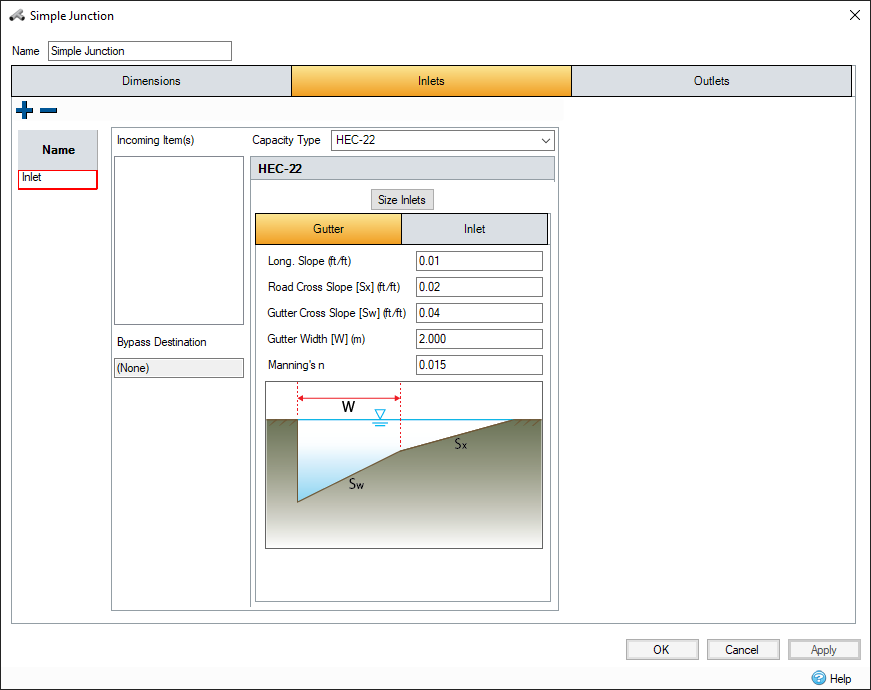Select the Inlet row in Name list
The image size is (871, 690).
(x=58, y=179)
